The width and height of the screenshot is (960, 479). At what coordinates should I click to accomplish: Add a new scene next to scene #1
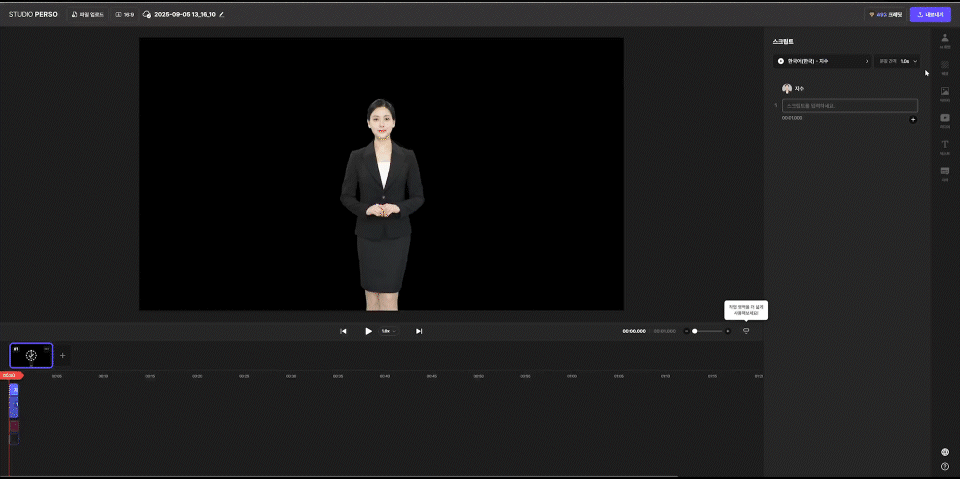point(62,355)
